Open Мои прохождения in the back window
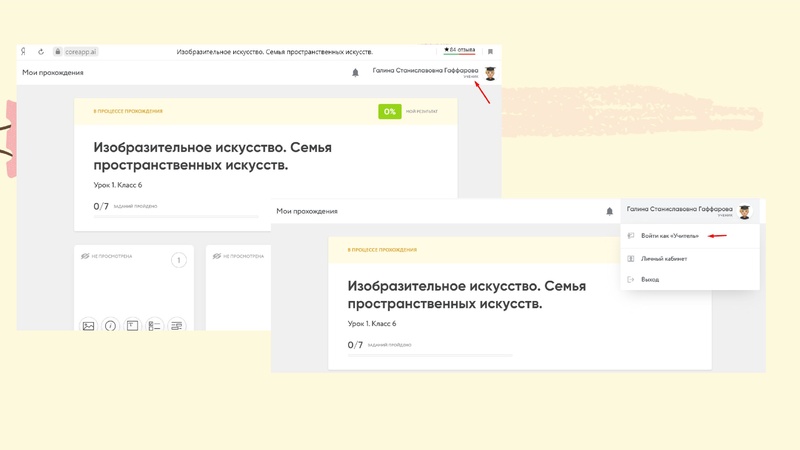Viewport: 800px width, 450px height. tap(53, 72)
